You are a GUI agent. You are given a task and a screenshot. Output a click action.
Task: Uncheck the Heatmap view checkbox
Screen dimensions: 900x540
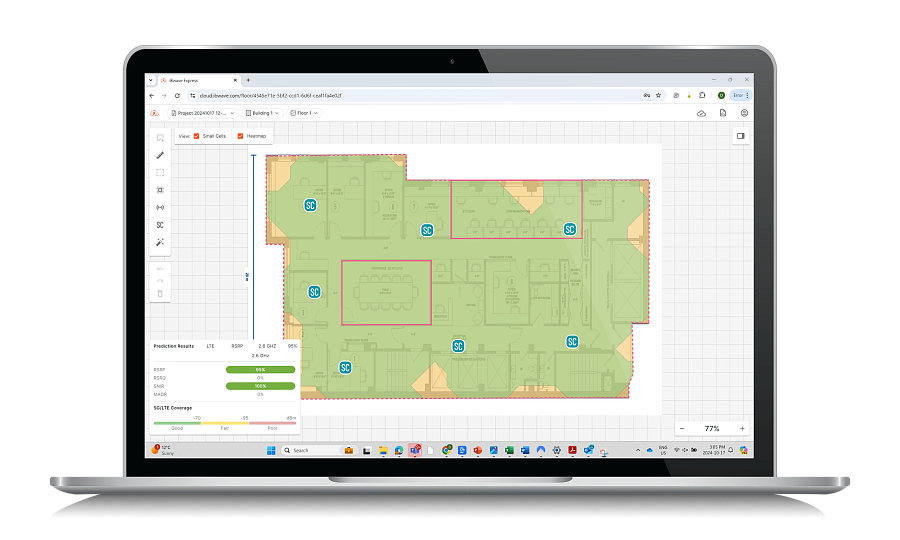click(x=240, y=136)
